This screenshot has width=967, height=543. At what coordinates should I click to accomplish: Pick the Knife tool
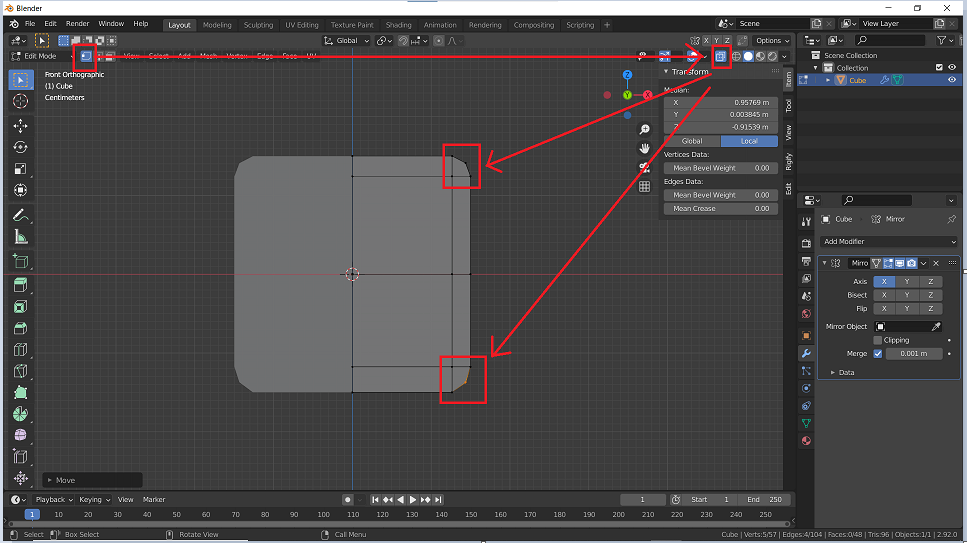pyautogui.click(x=20, y=371)
